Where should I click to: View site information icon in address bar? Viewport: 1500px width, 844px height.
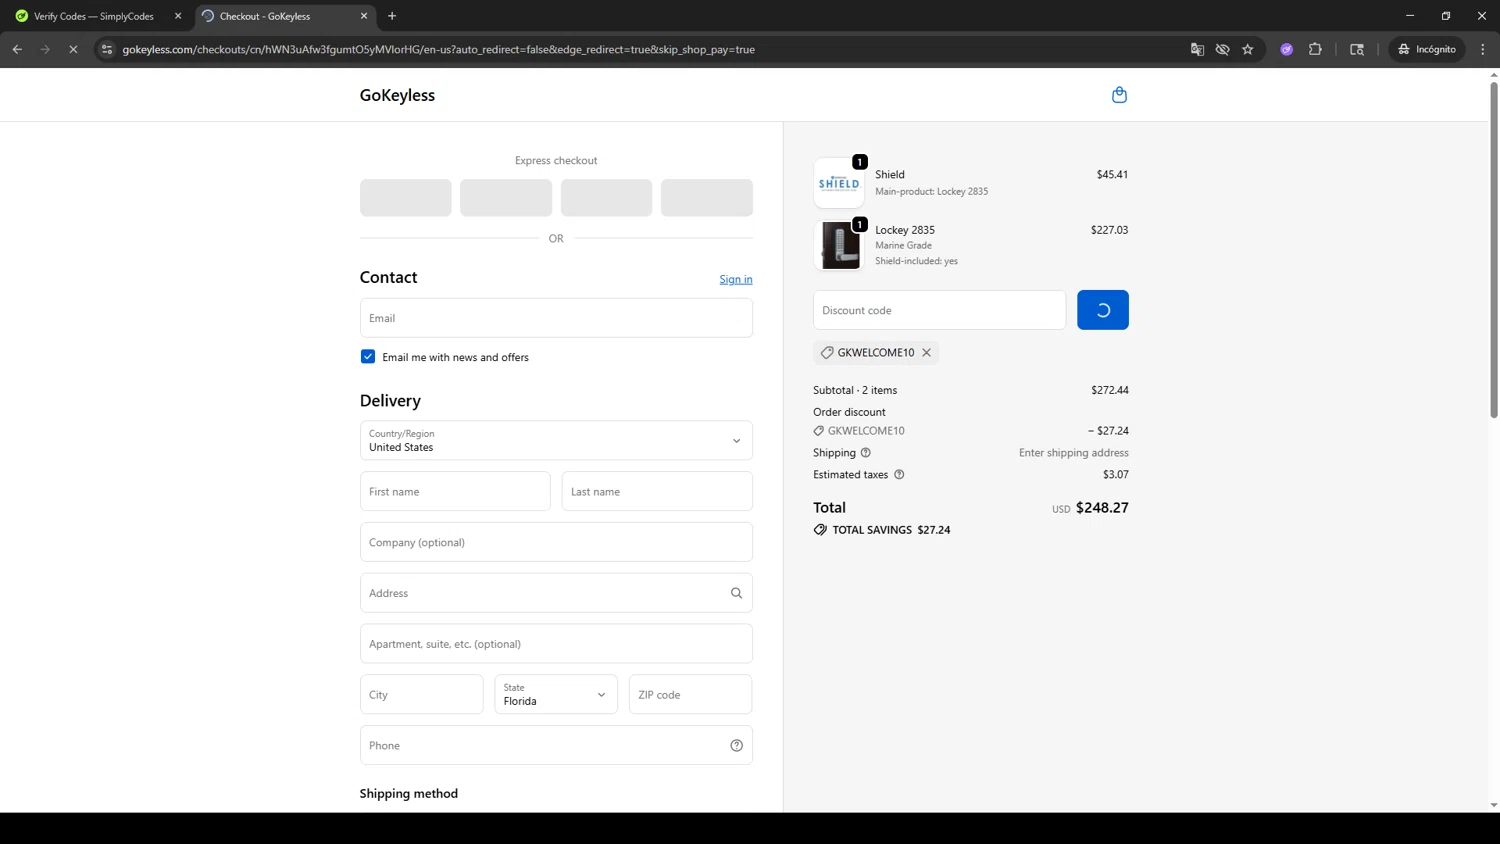point(107,49)
